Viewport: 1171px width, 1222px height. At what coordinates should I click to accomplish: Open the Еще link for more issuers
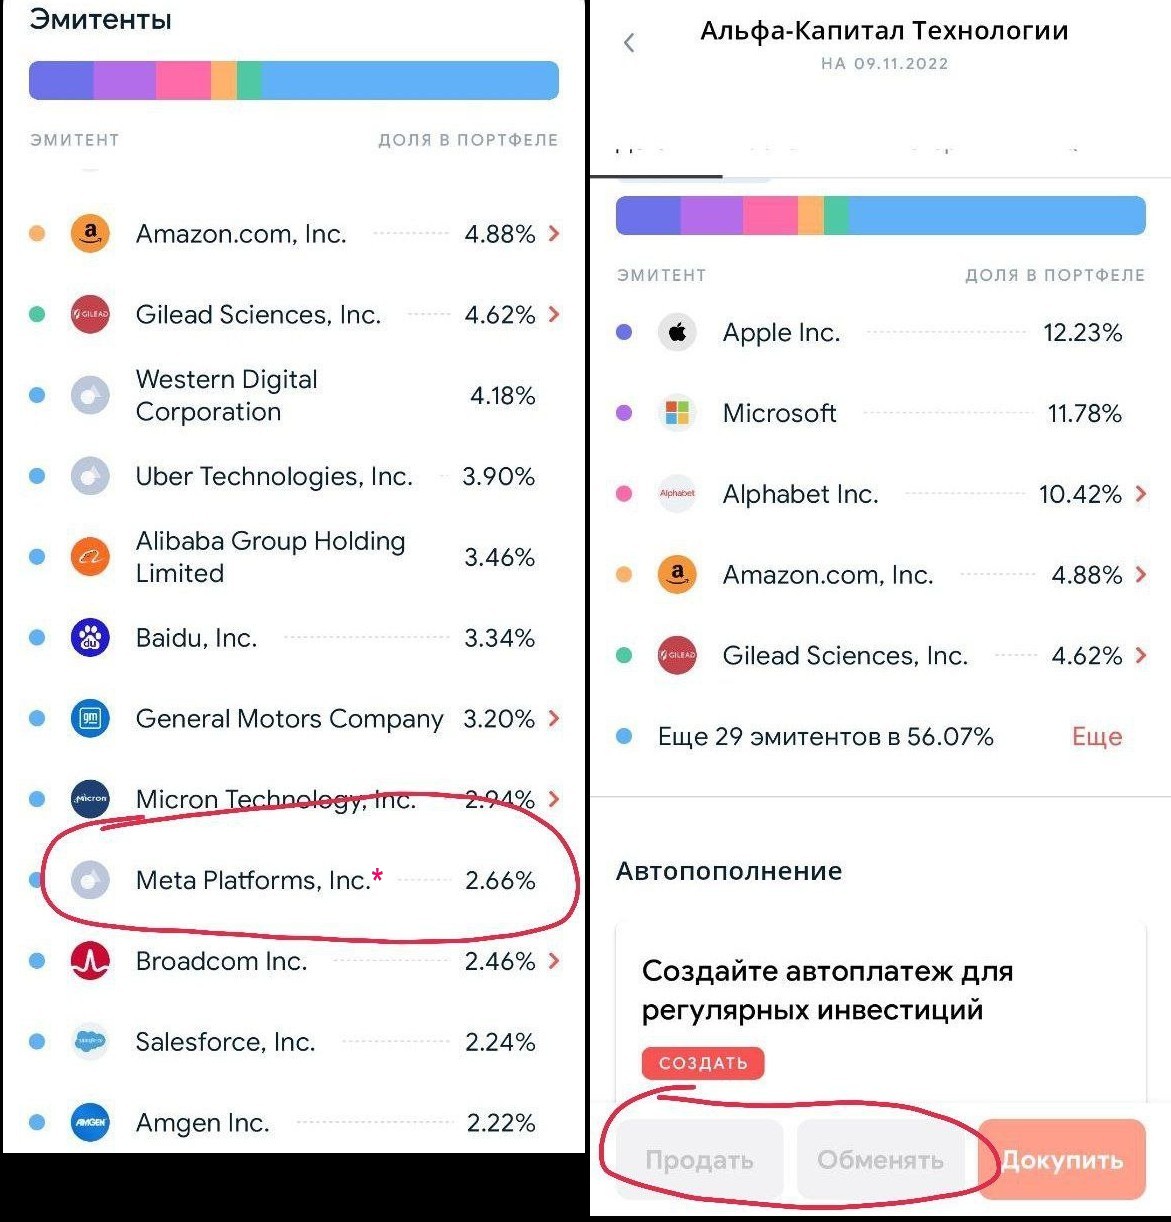[1097, 737]
